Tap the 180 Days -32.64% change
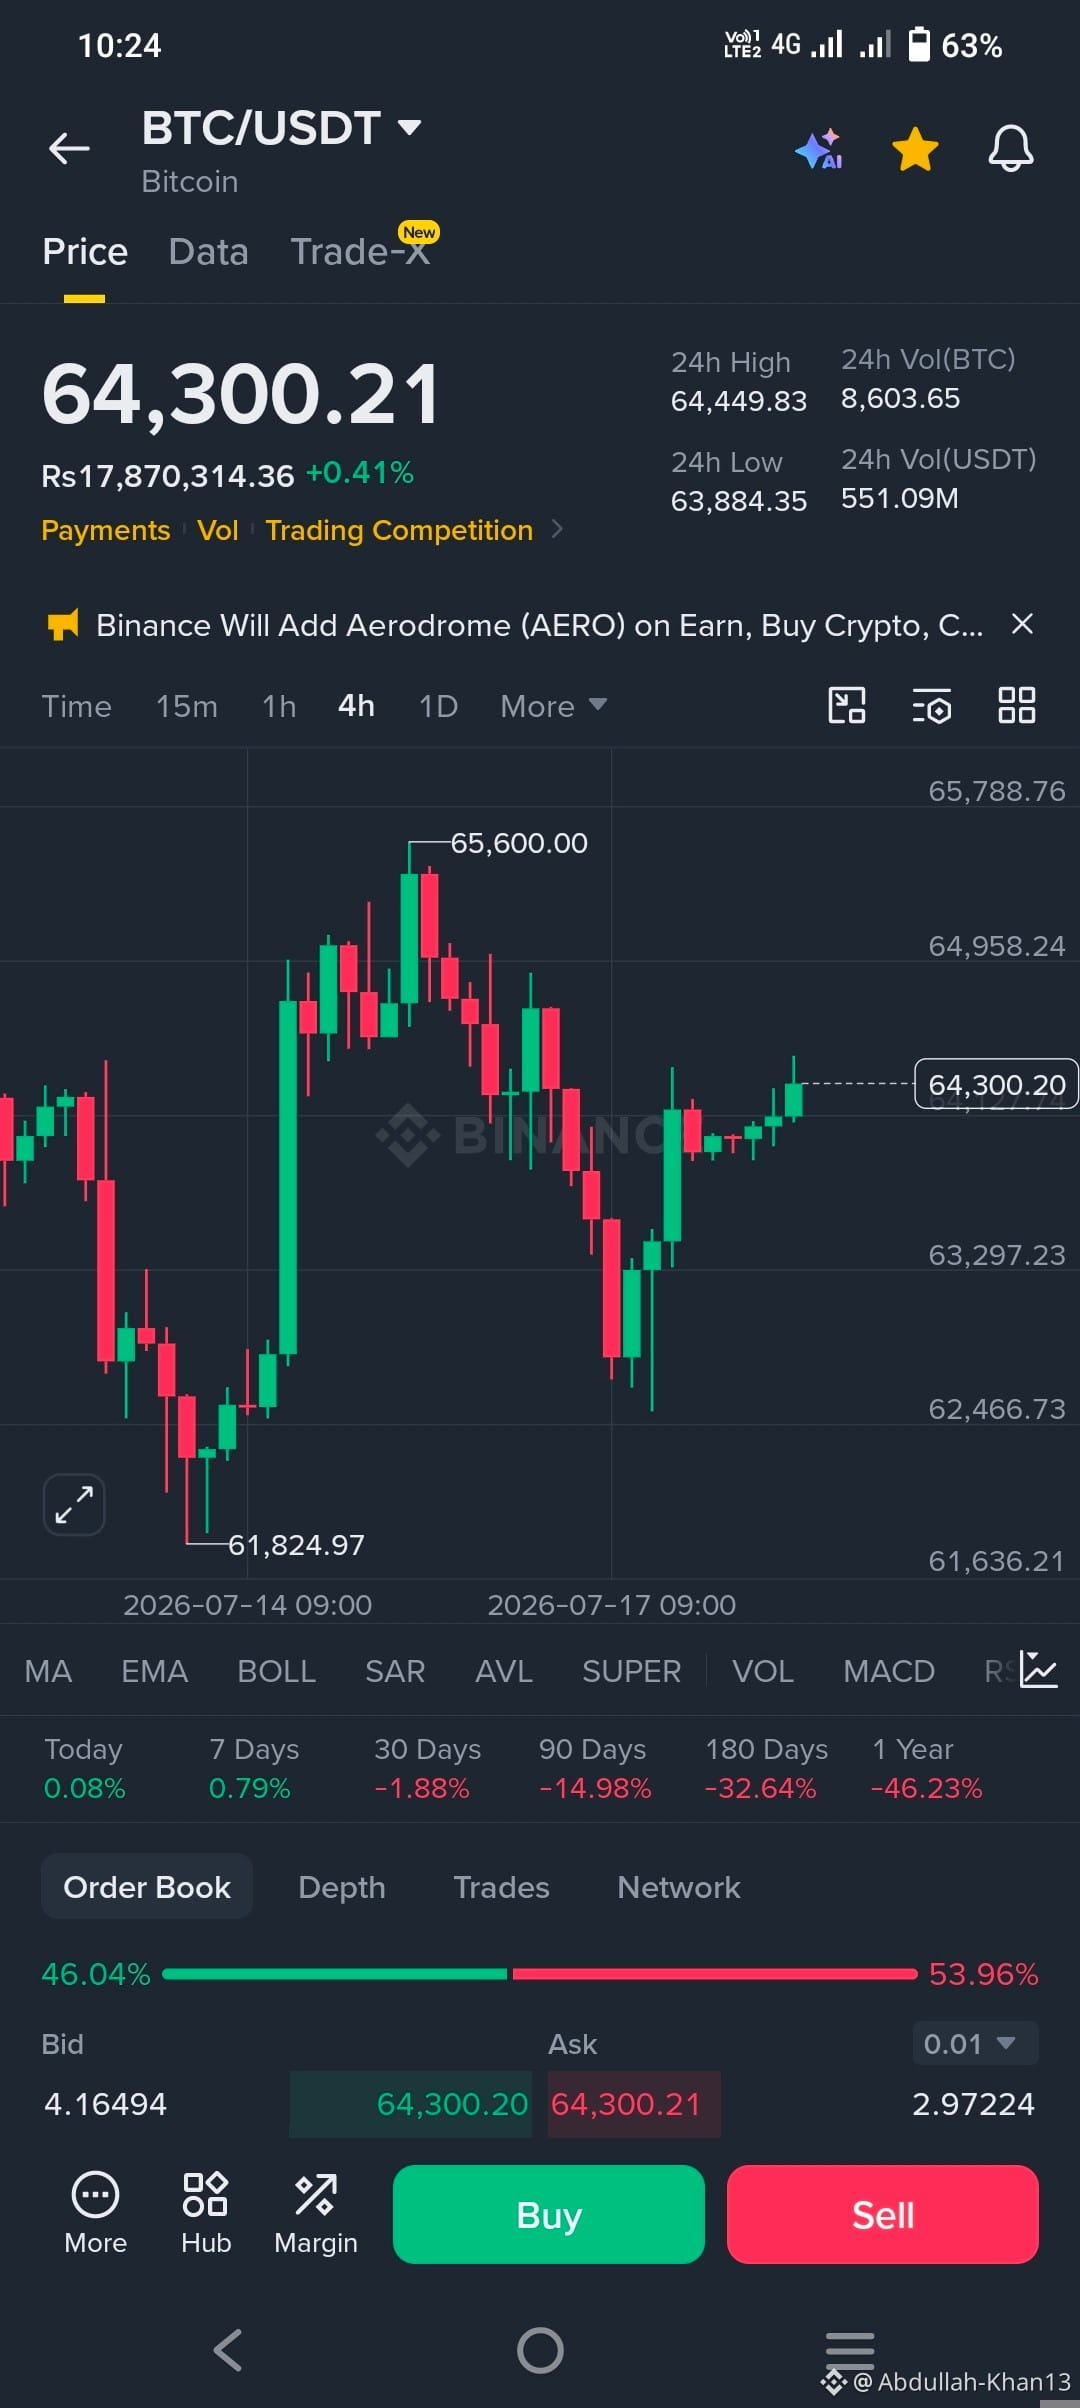Screen dimensions: 1080x2408 pyautogui.click(x=766, y=1768)
